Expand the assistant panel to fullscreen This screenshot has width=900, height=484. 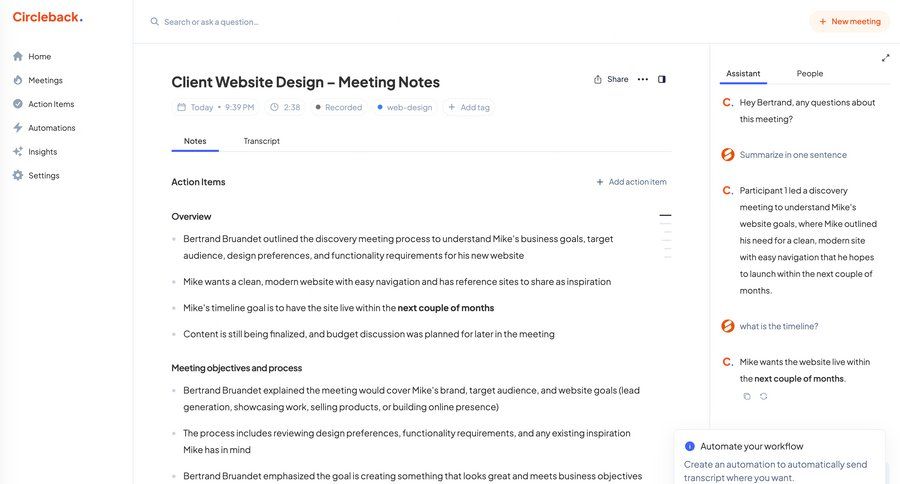pos(885,58)
